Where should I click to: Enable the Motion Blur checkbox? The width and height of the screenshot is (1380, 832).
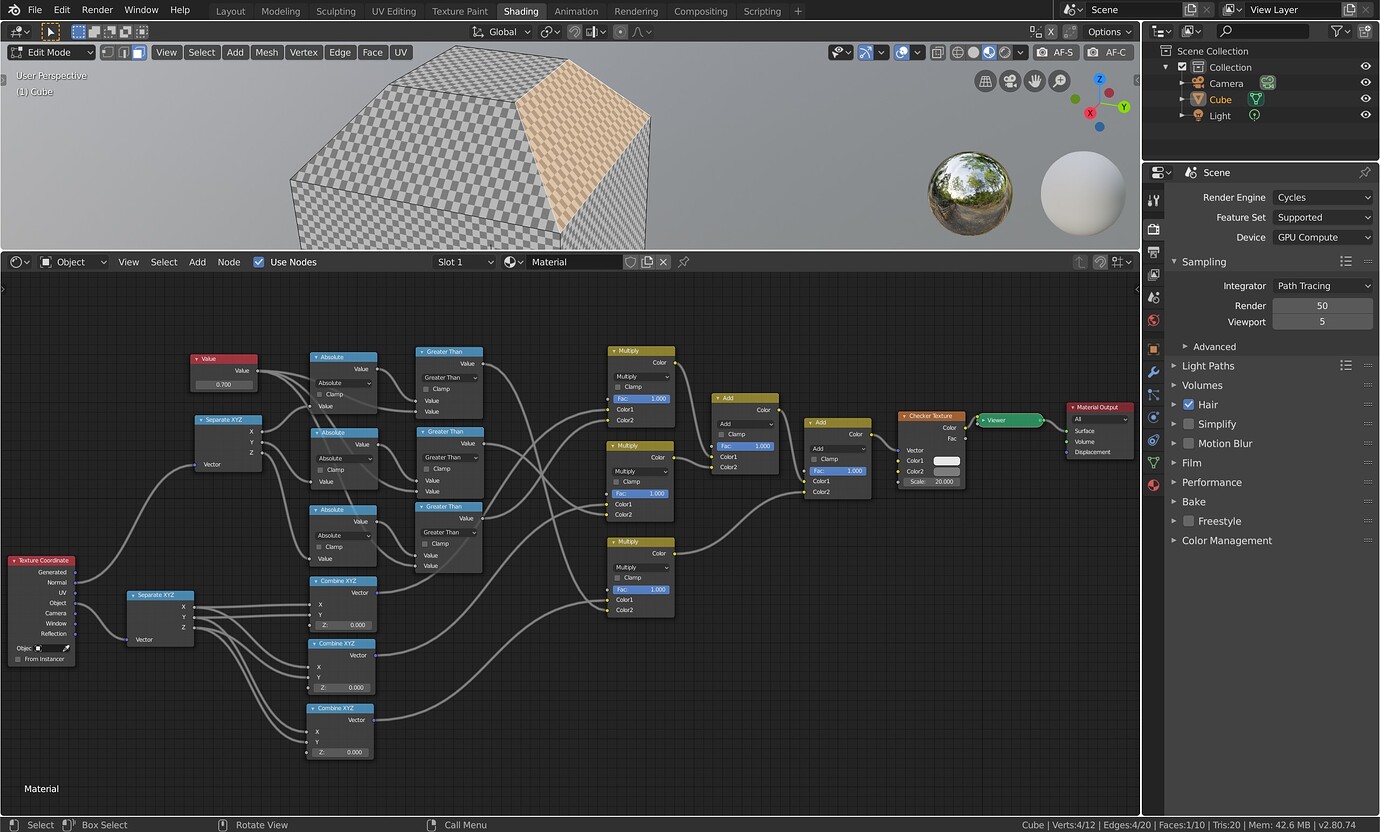[x=1189, y=443]
